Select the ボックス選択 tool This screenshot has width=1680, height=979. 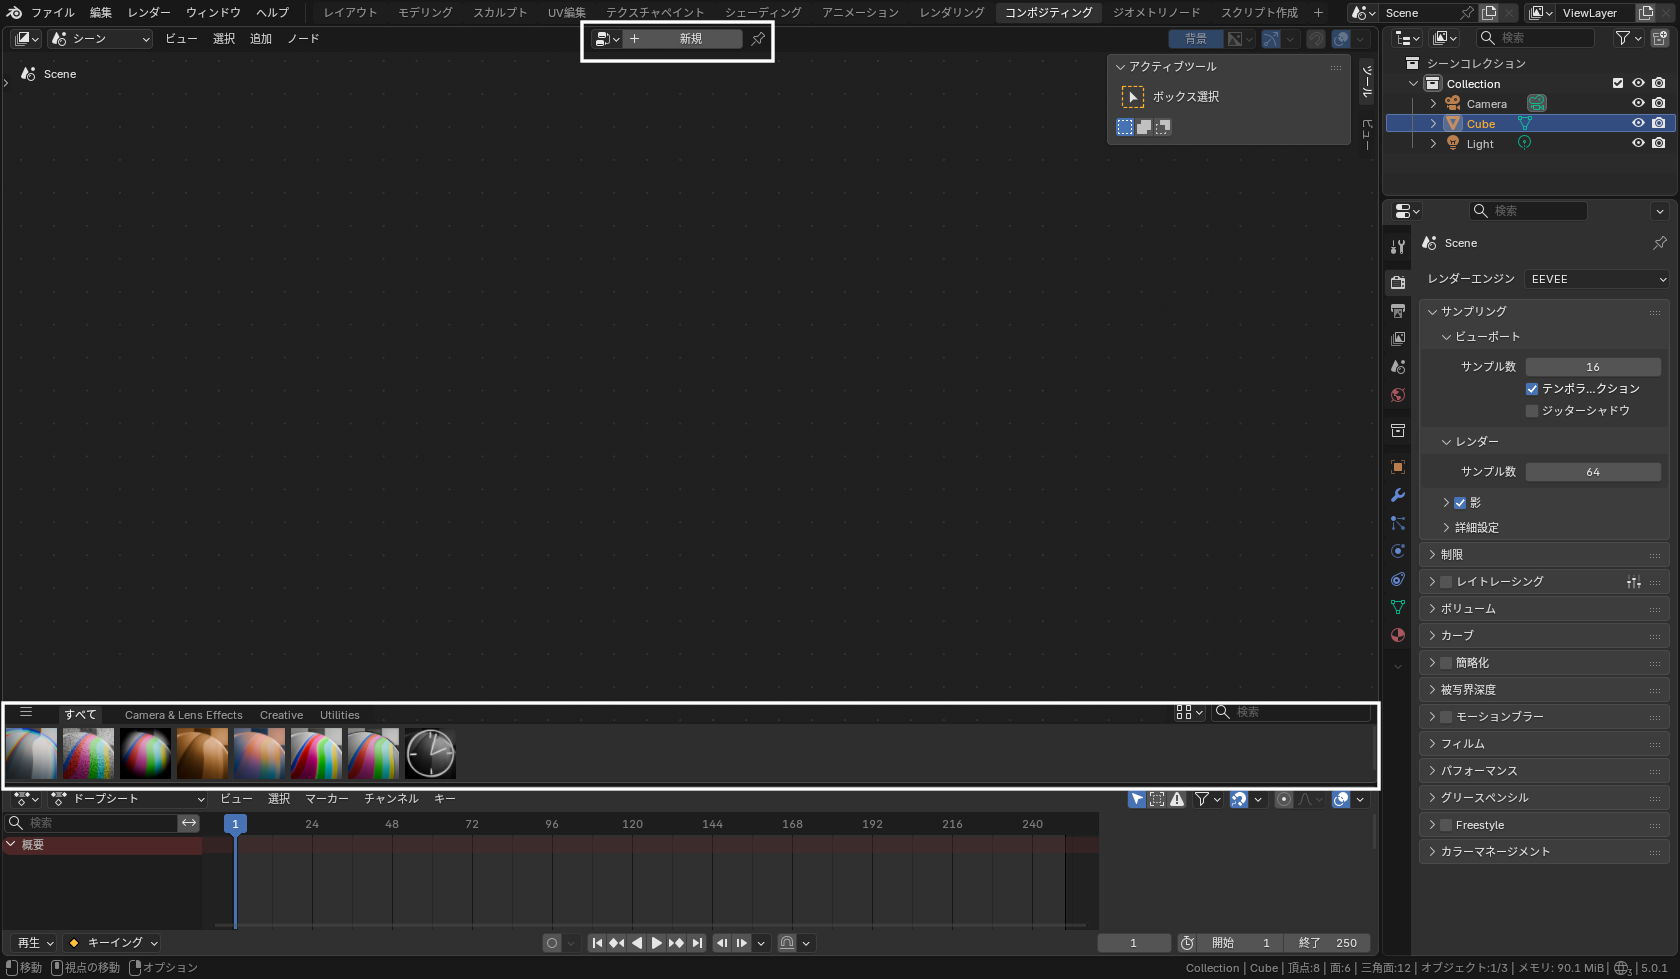(1133, 97)
